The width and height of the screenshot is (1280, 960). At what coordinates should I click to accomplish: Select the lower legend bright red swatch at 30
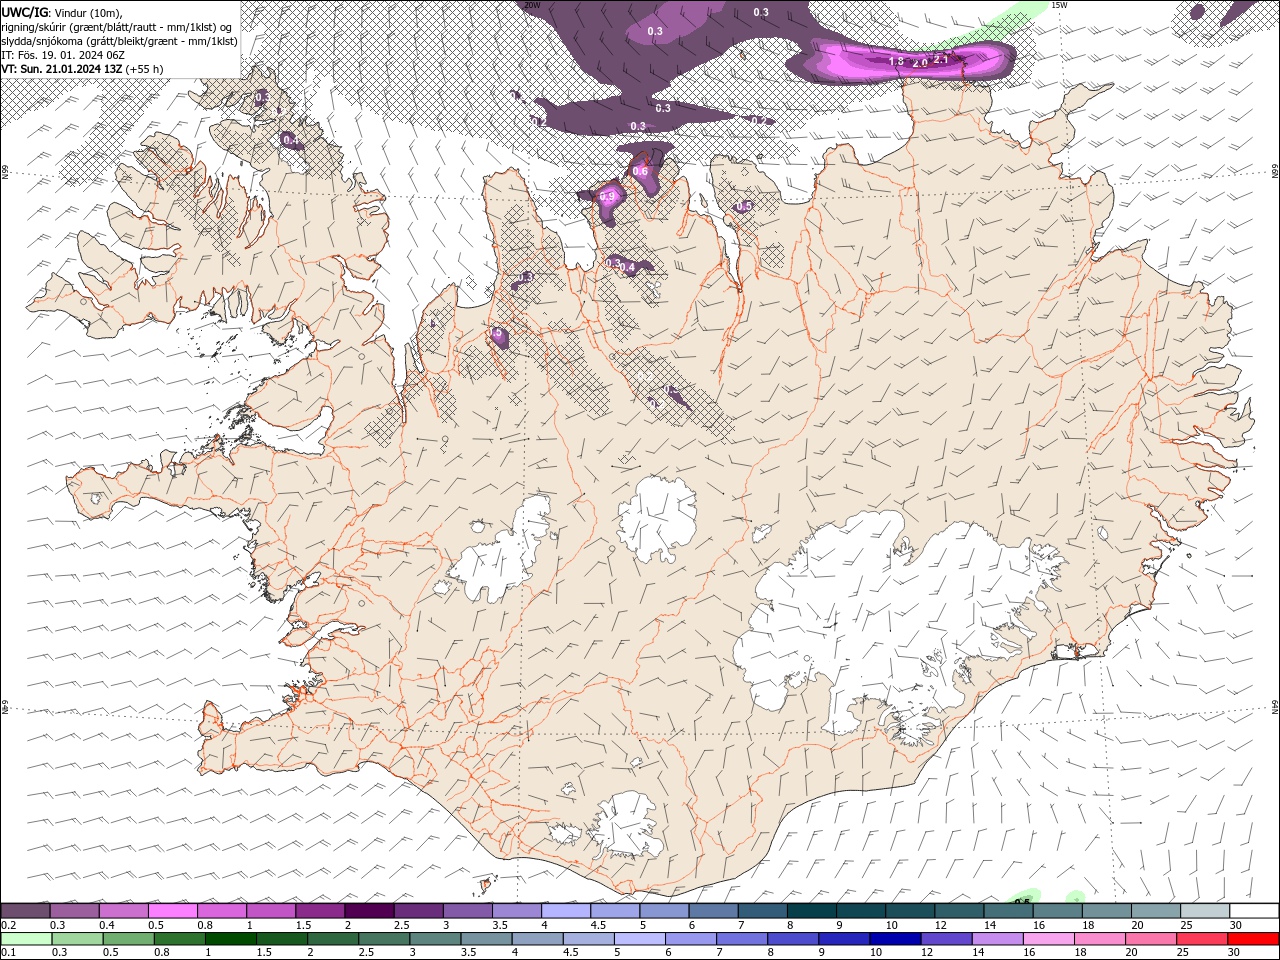pyautogui.click(x=1253, y=939)
